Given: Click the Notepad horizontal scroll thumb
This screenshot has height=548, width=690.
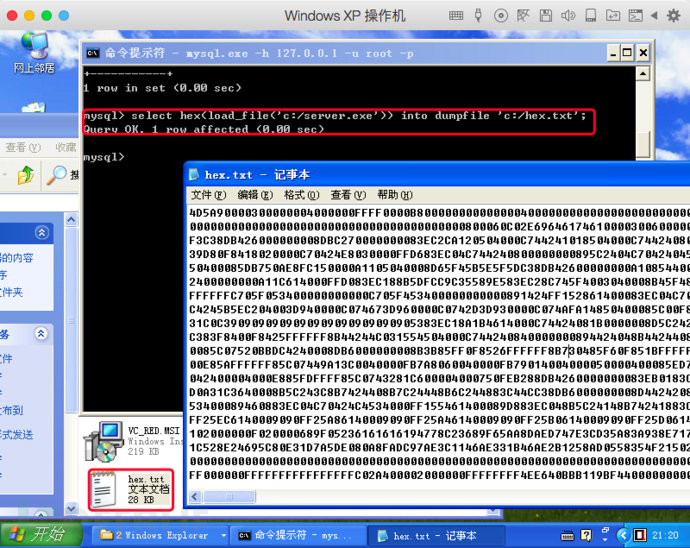Looking at the screenshot, I should tap(229, 497).
